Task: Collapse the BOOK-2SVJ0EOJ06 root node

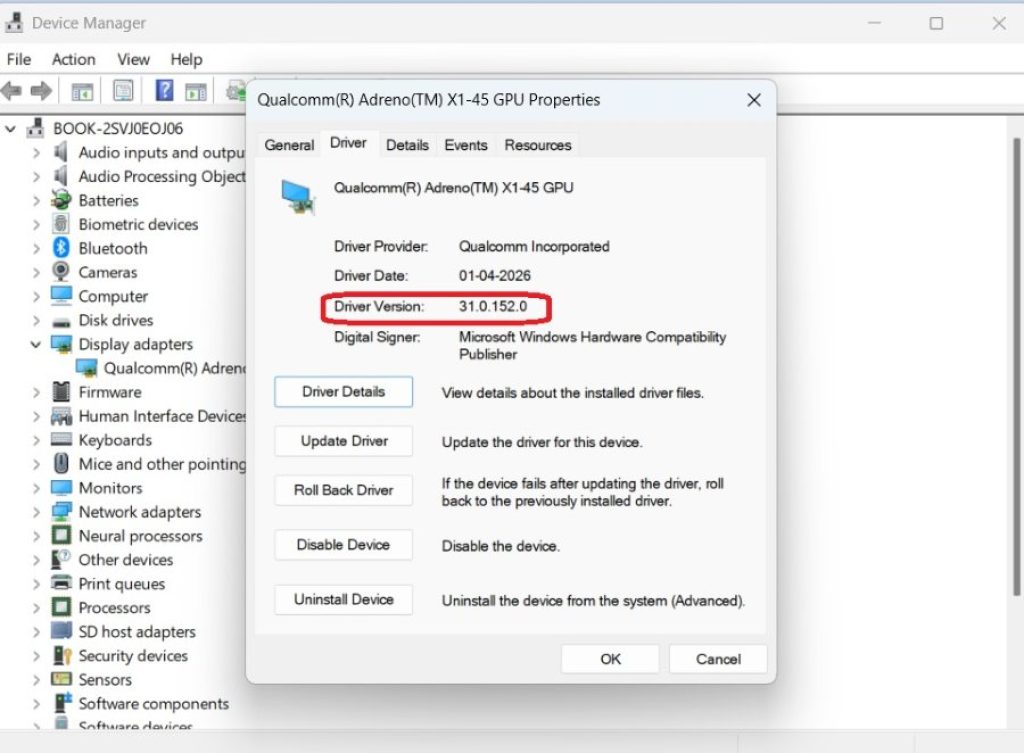Action: [10, 129]
